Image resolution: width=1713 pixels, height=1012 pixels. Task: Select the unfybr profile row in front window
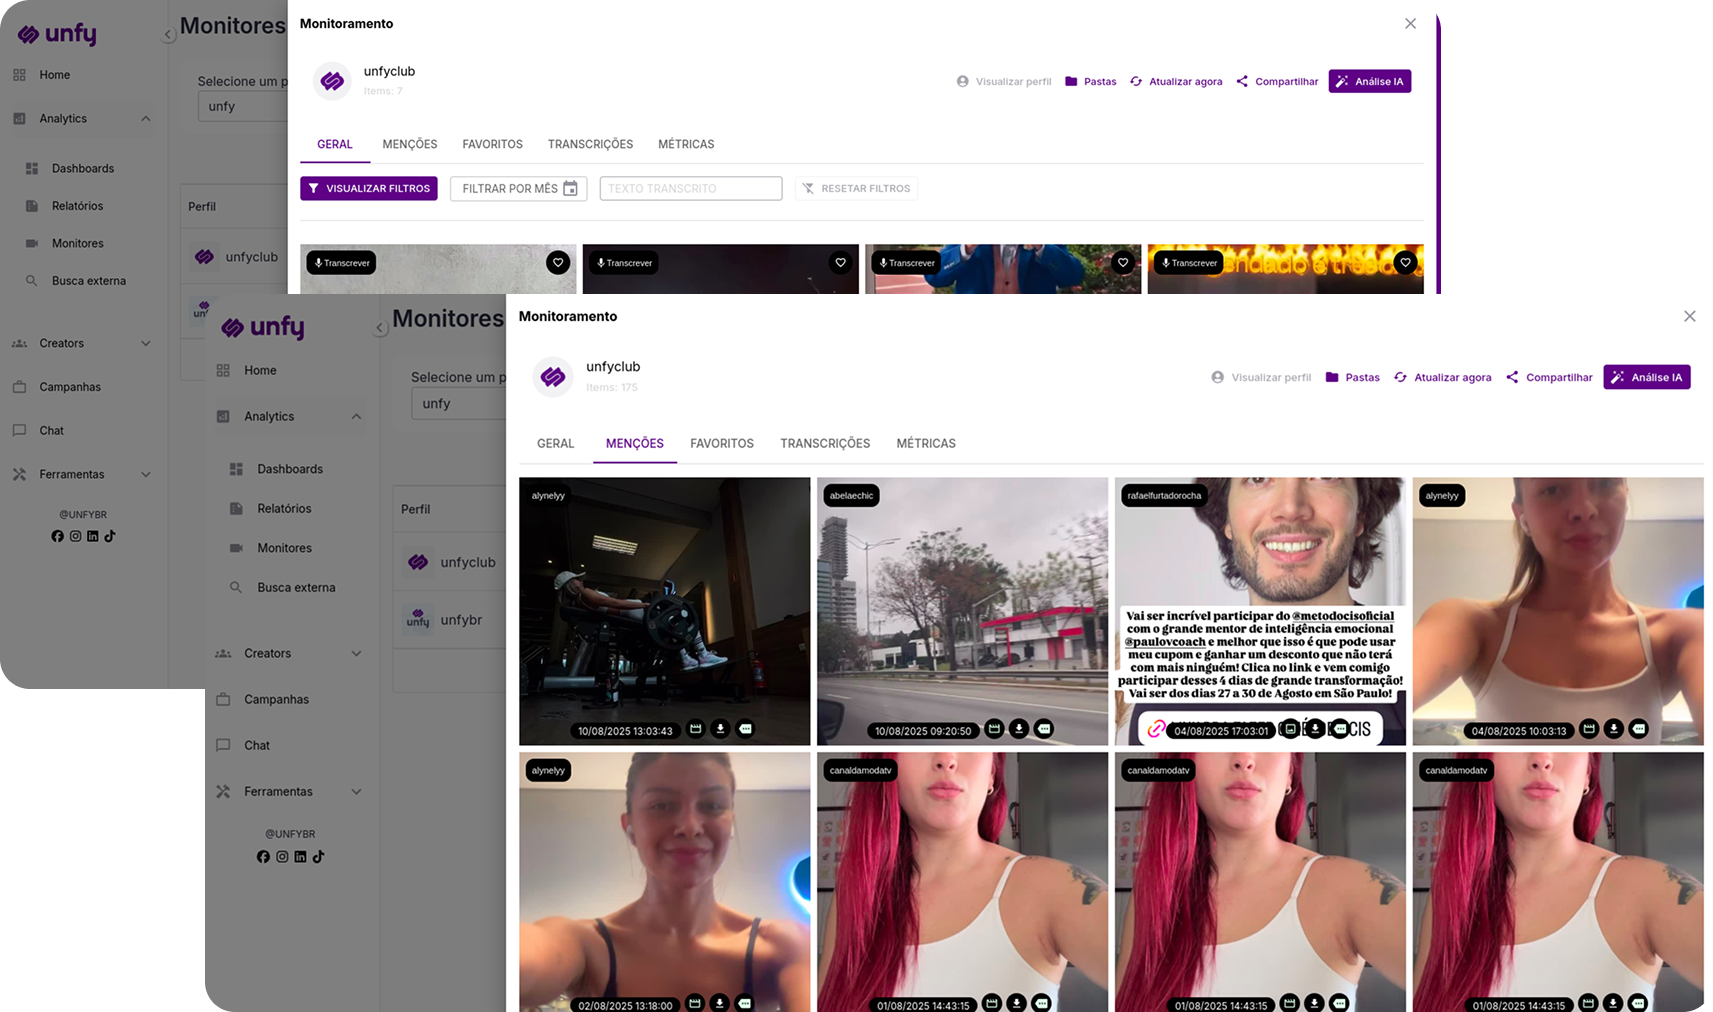coord(450,620)
